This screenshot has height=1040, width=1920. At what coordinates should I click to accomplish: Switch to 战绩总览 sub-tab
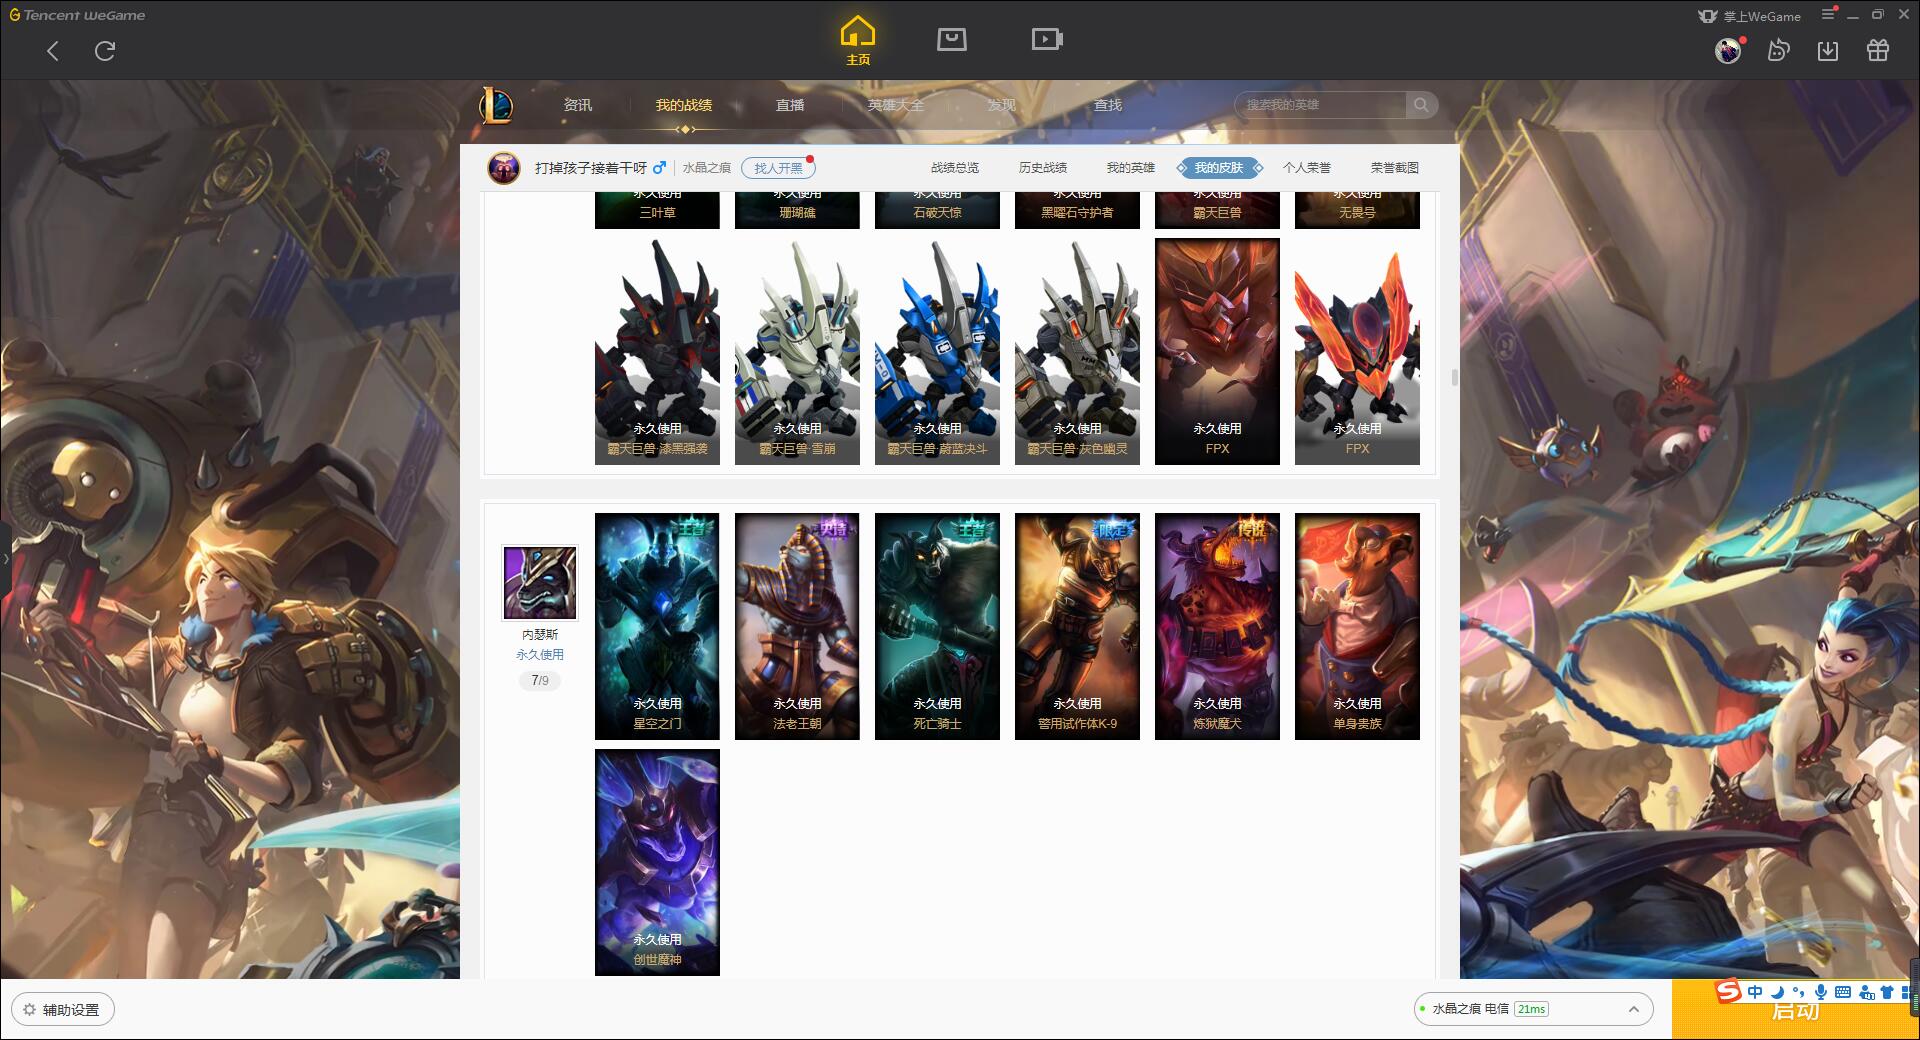pyautogui.click(x=955, y=168)
